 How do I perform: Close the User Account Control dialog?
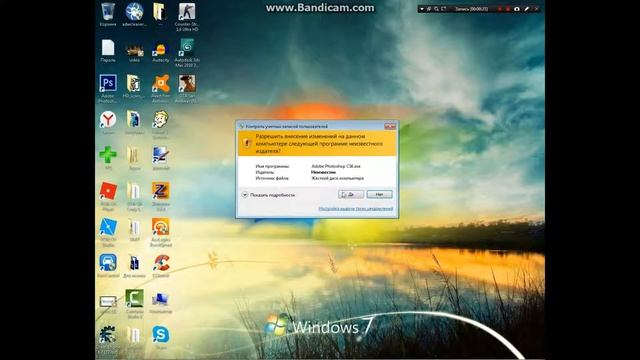pyautogui.click(x=390, y=126)
